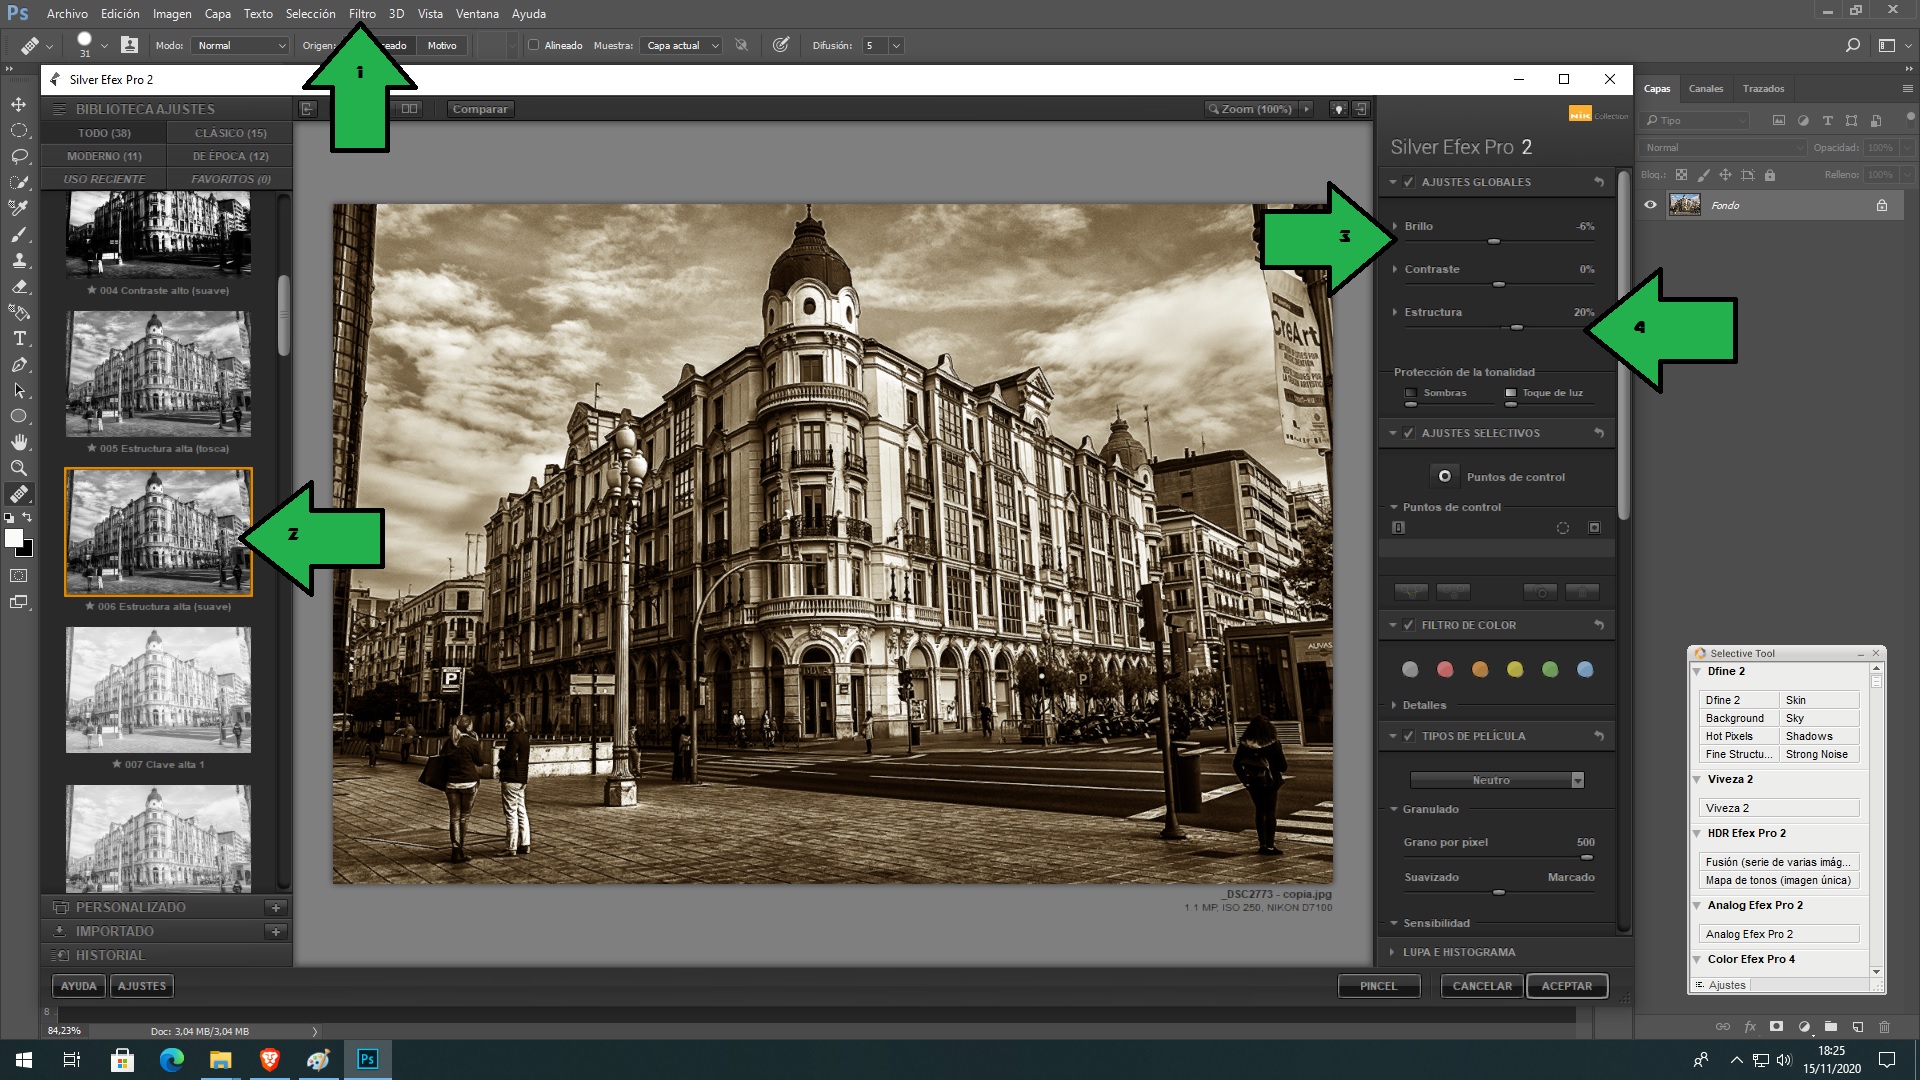This screenshot has height=1080, width=1920.
Task: Expand the Contraste slider details
Action: pyautogui.click(x=1395, y=269)
